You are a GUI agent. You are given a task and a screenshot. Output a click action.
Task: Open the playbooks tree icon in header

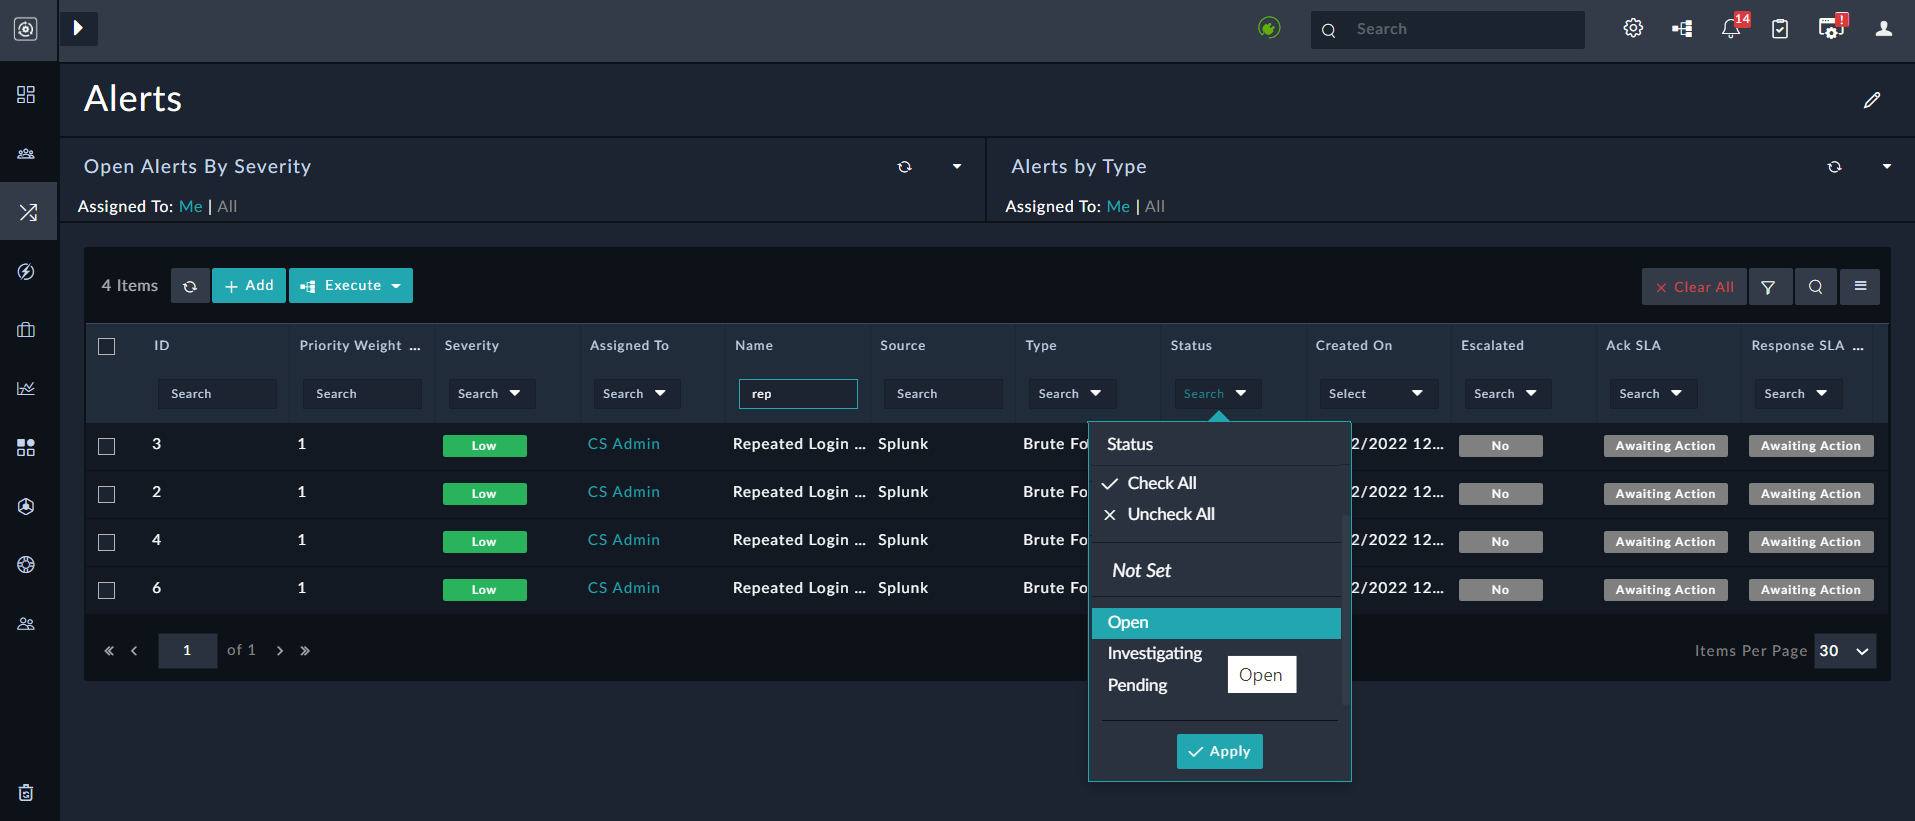pos(1682,29)
